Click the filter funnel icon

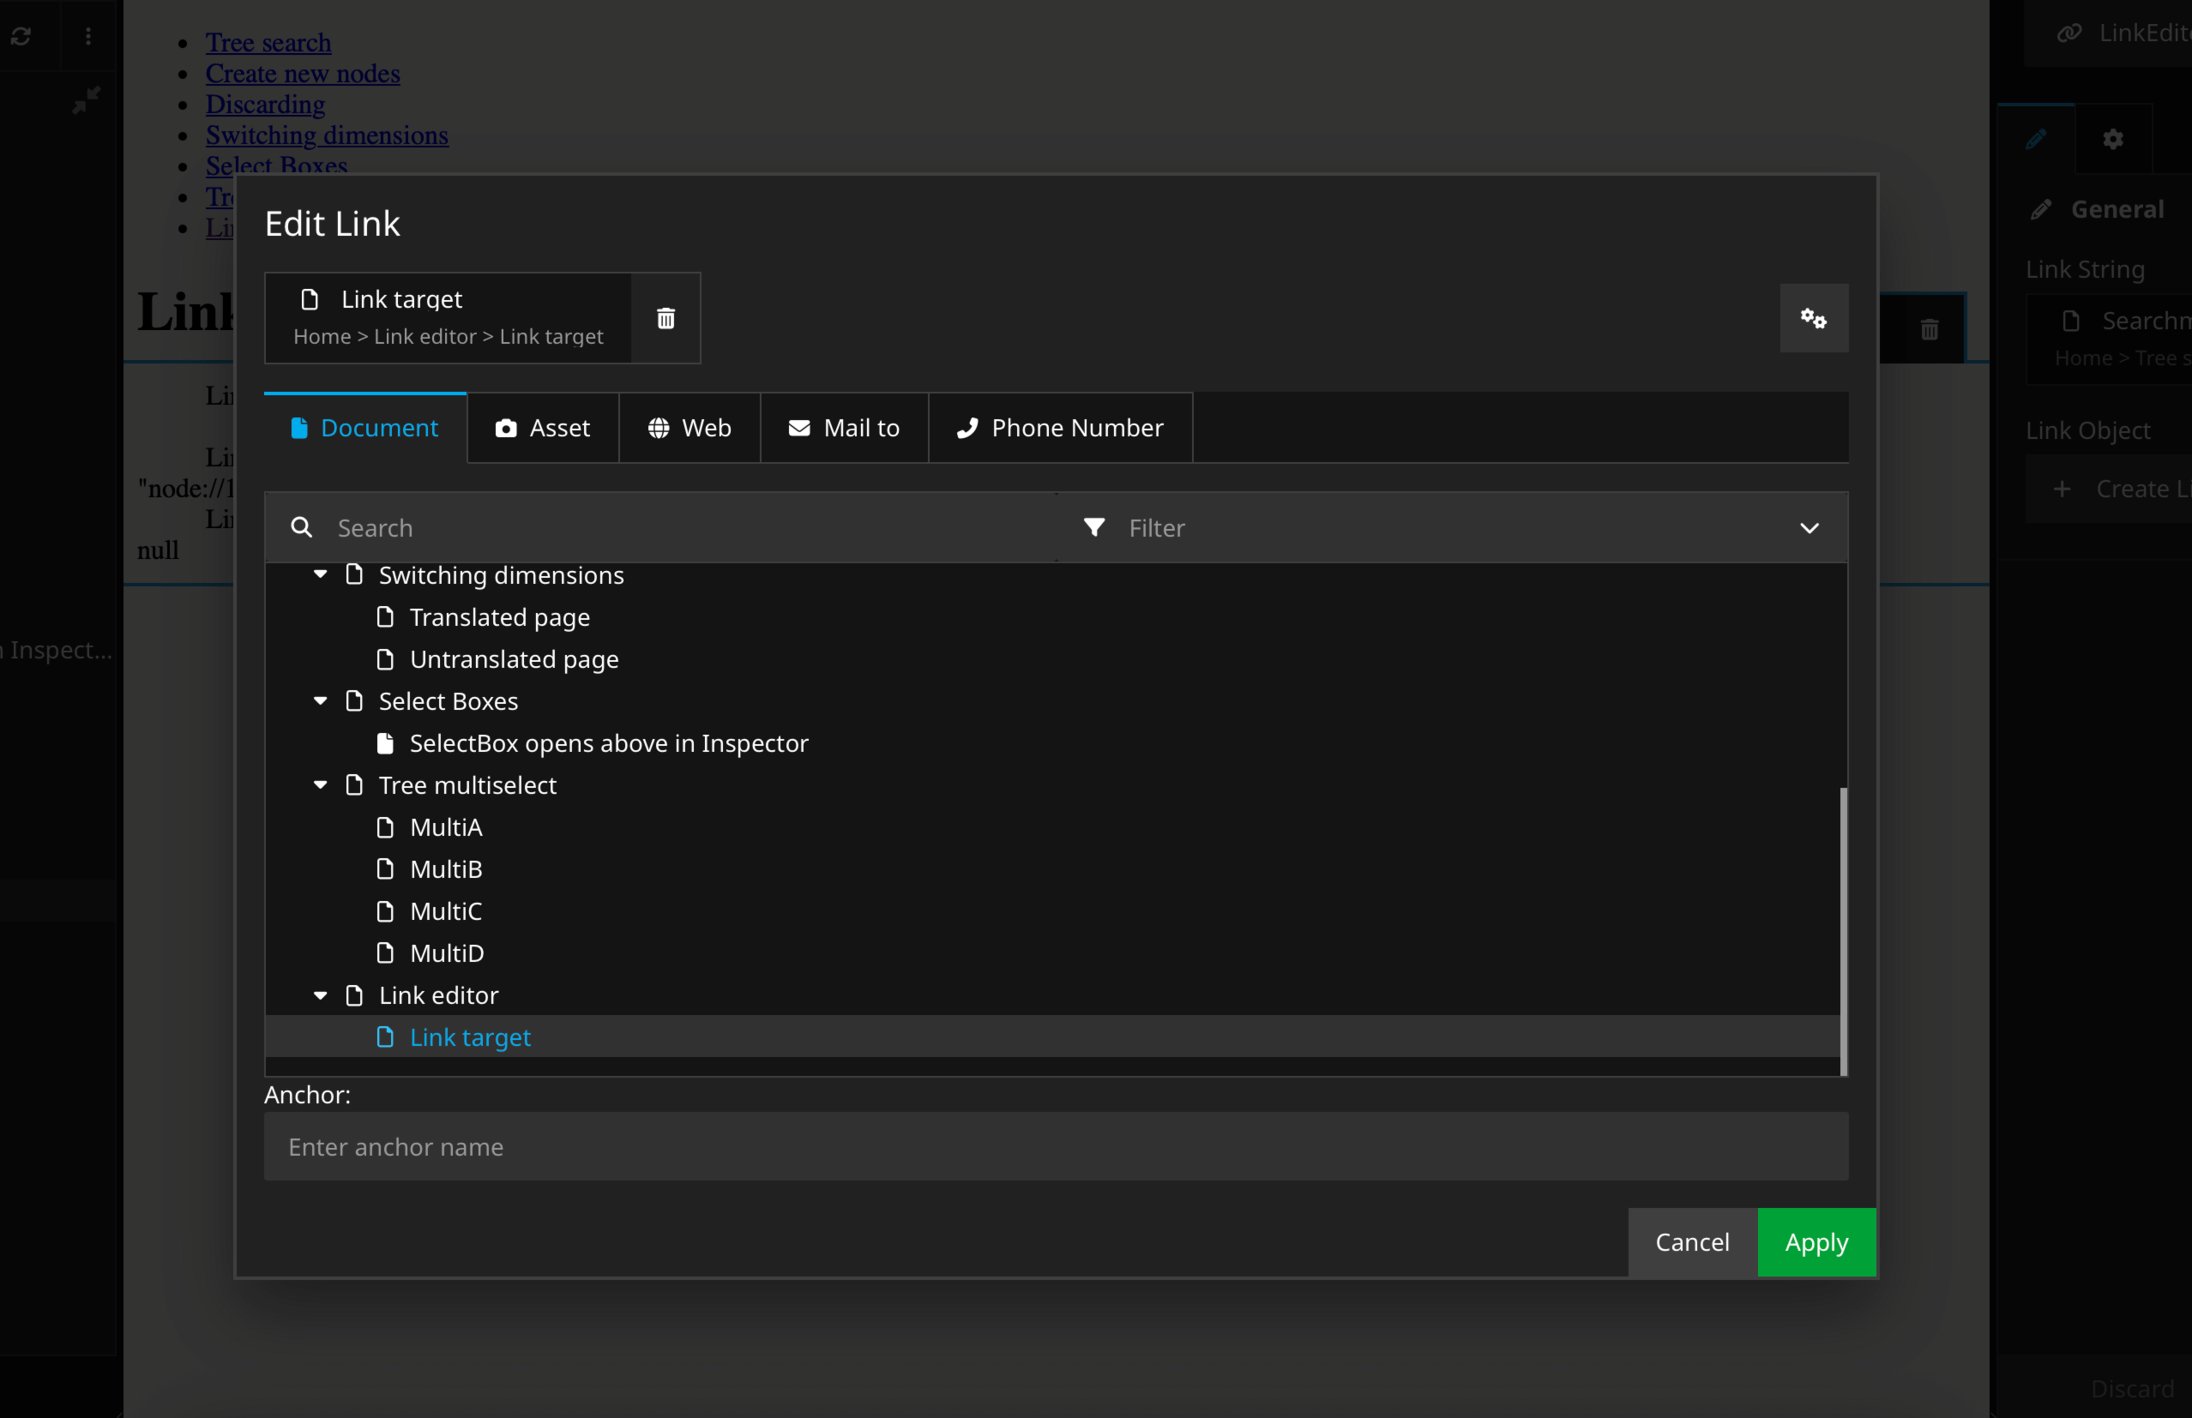[x=1094, y=527]
